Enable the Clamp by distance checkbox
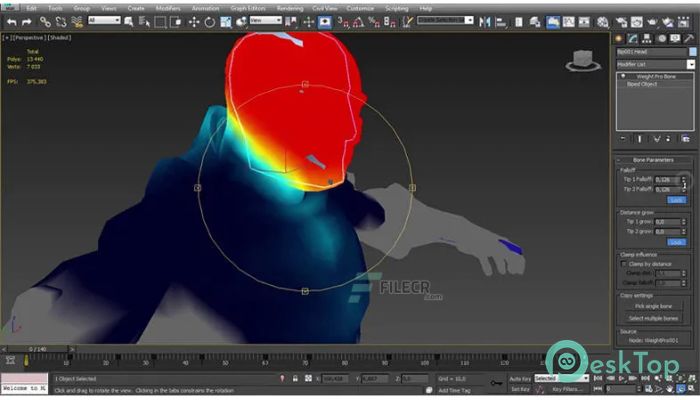 coord(624,264)
